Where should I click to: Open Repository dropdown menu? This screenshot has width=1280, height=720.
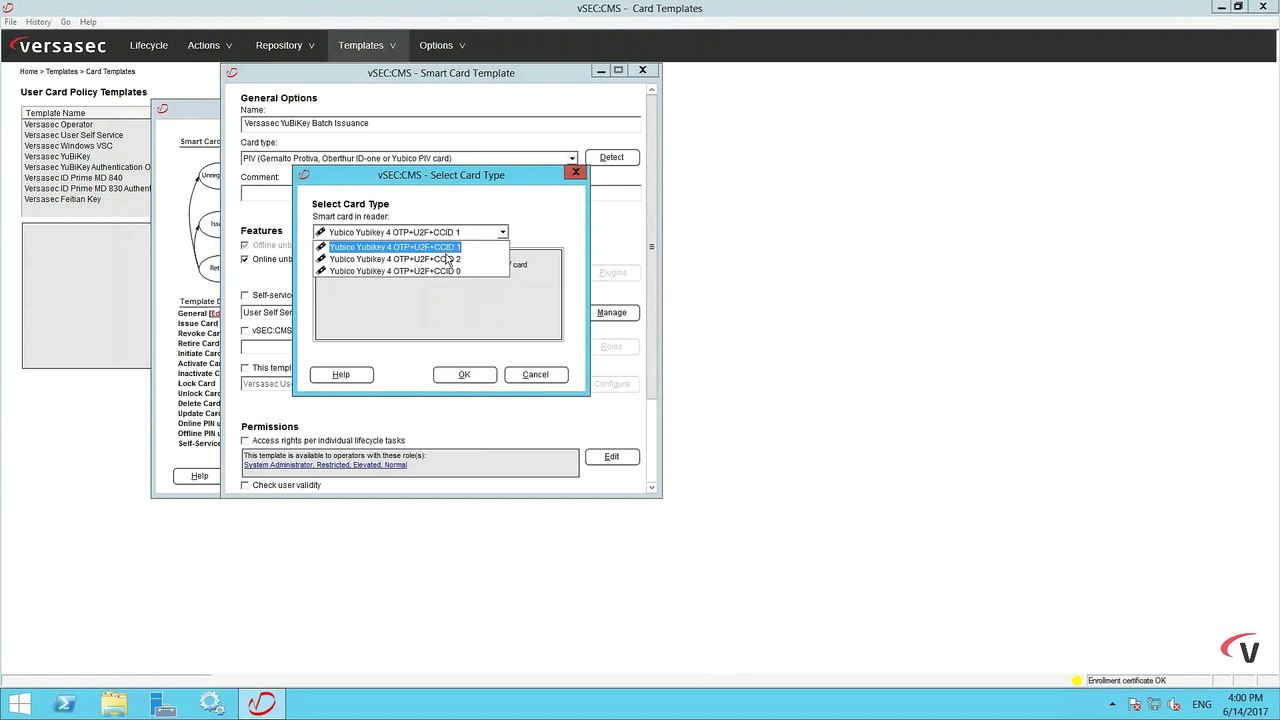coord(285,45)
